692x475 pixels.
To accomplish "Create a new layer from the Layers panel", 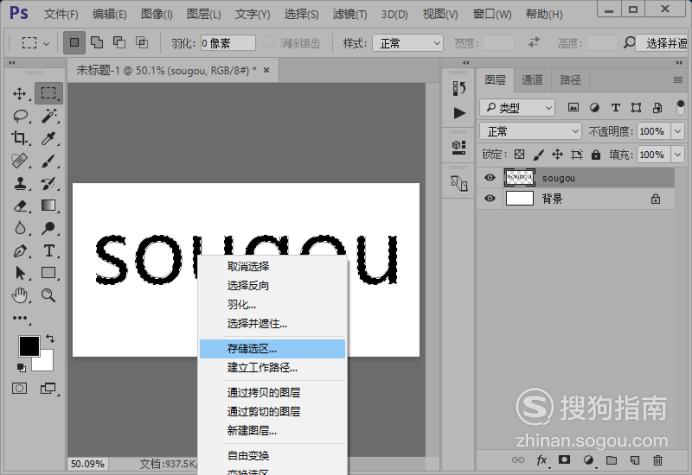I will click(635, 460).
